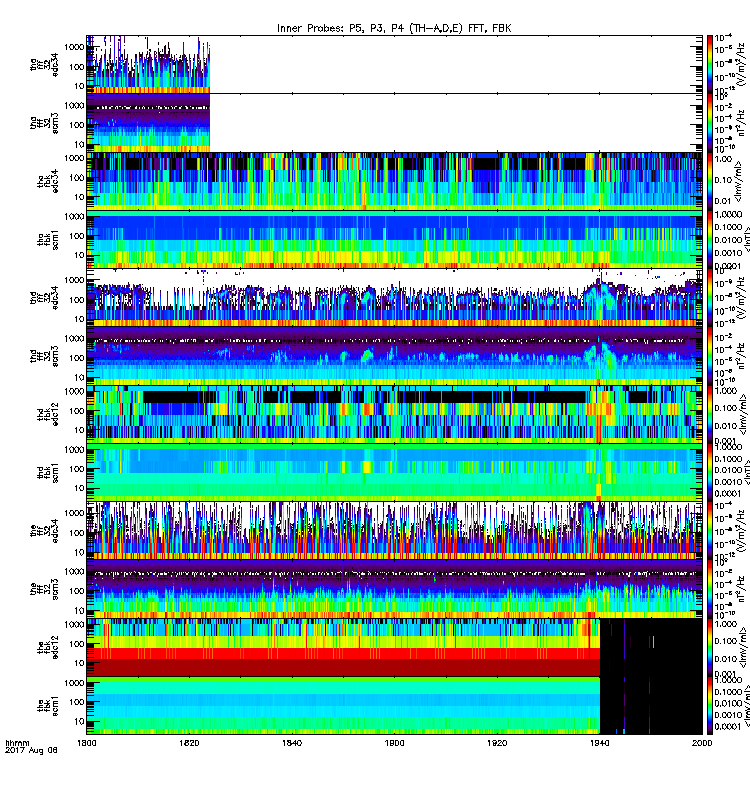This screenshot has height=800, width=750.
Task: Click the color bar beside tha fff scm3 panel
Action: [x=709, y=123]
